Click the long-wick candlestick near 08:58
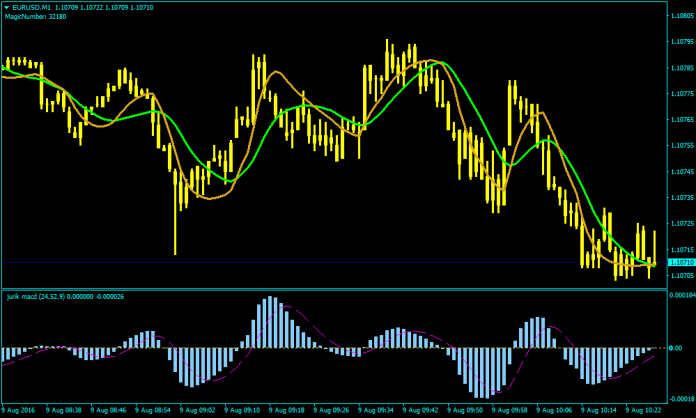This screenshot has height=418, width=696. pyautogui.click(x=175, y=215)
